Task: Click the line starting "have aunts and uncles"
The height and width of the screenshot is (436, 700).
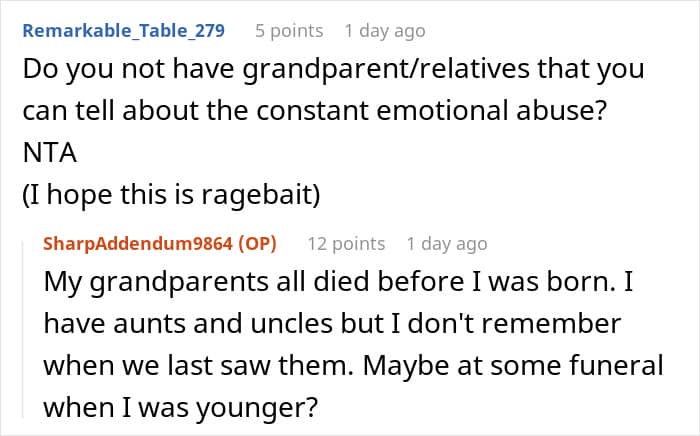Action: [332, 325]
